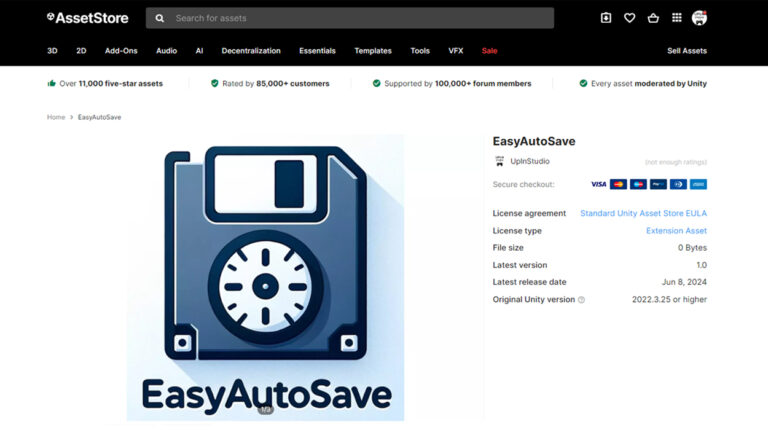Click the thumbs-up five-star assets icon

(x=51, y=83)
